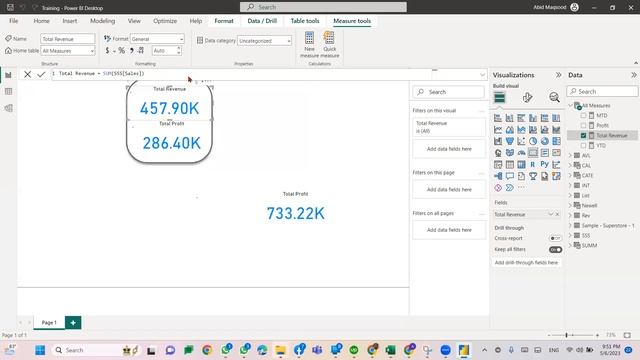The width and height of the screenshot is (640, 360).
Task: Add drill-through fields here well
Action: [x=526, y=262]
